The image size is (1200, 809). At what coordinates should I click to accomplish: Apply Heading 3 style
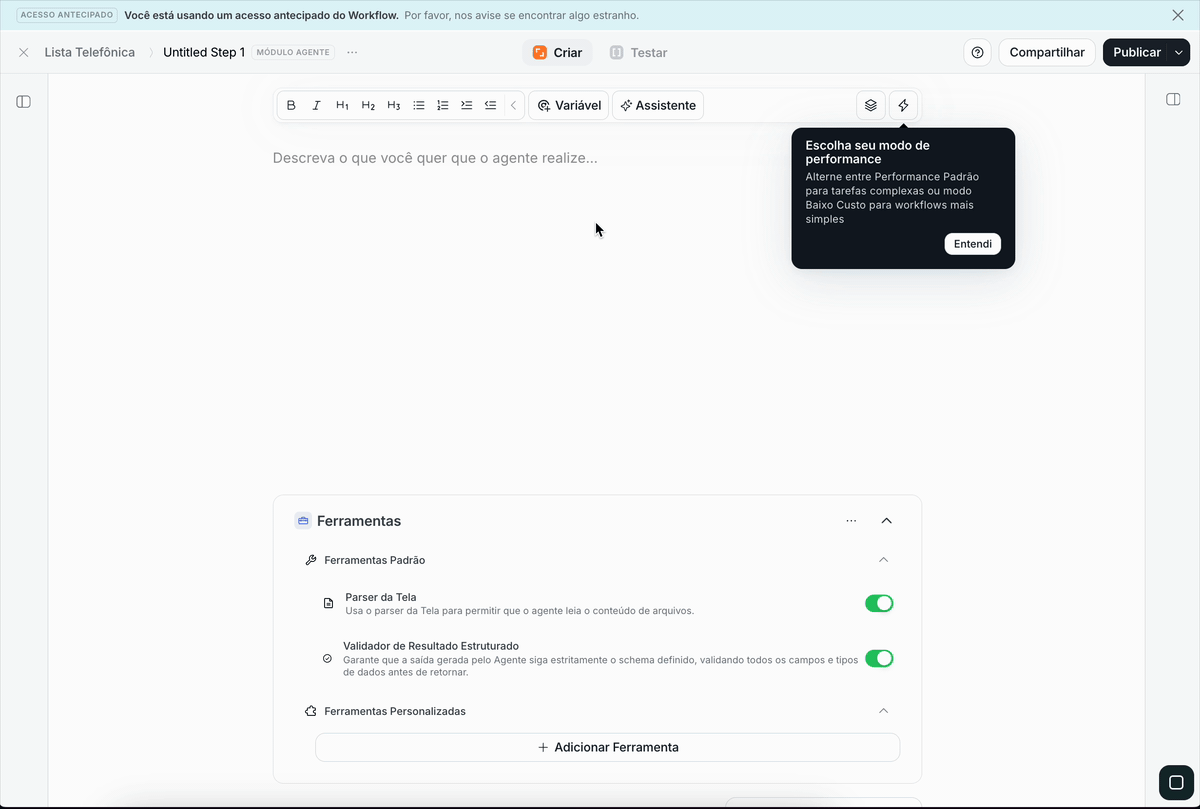tap(393, 105)
